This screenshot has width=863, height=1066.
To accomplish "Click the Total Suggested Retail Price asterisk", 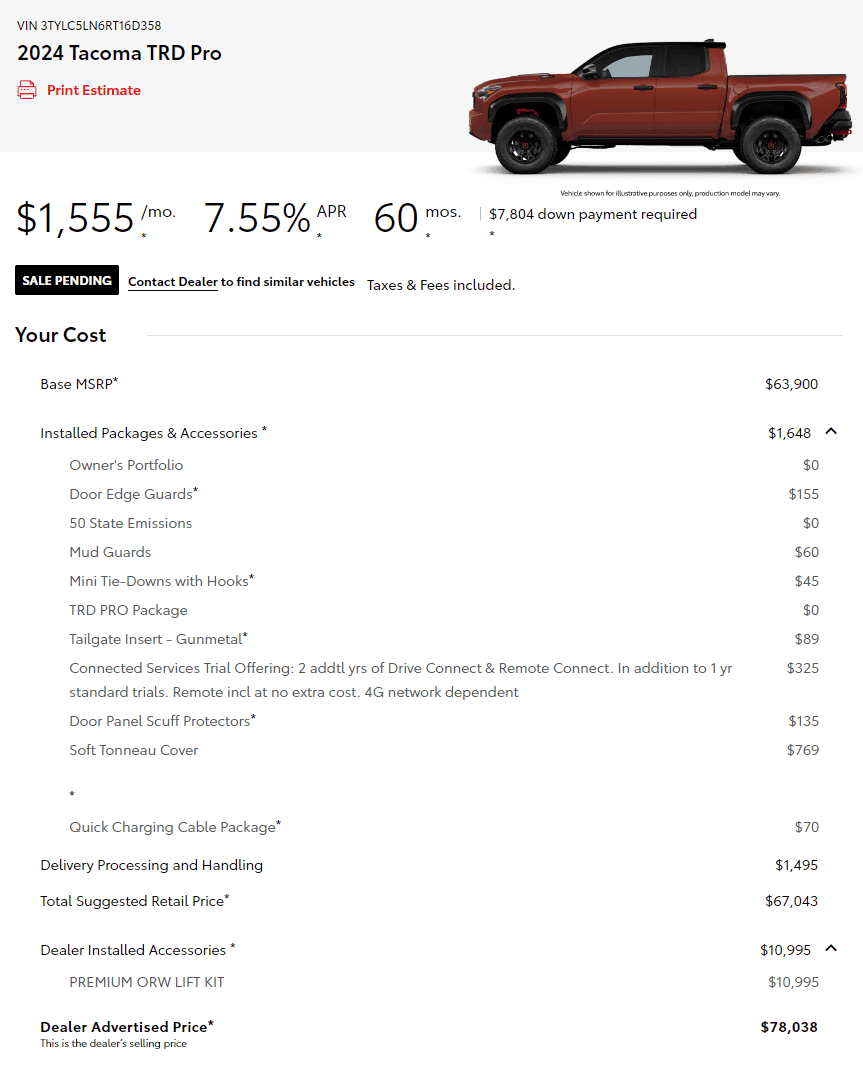I will tap(227, 897).
